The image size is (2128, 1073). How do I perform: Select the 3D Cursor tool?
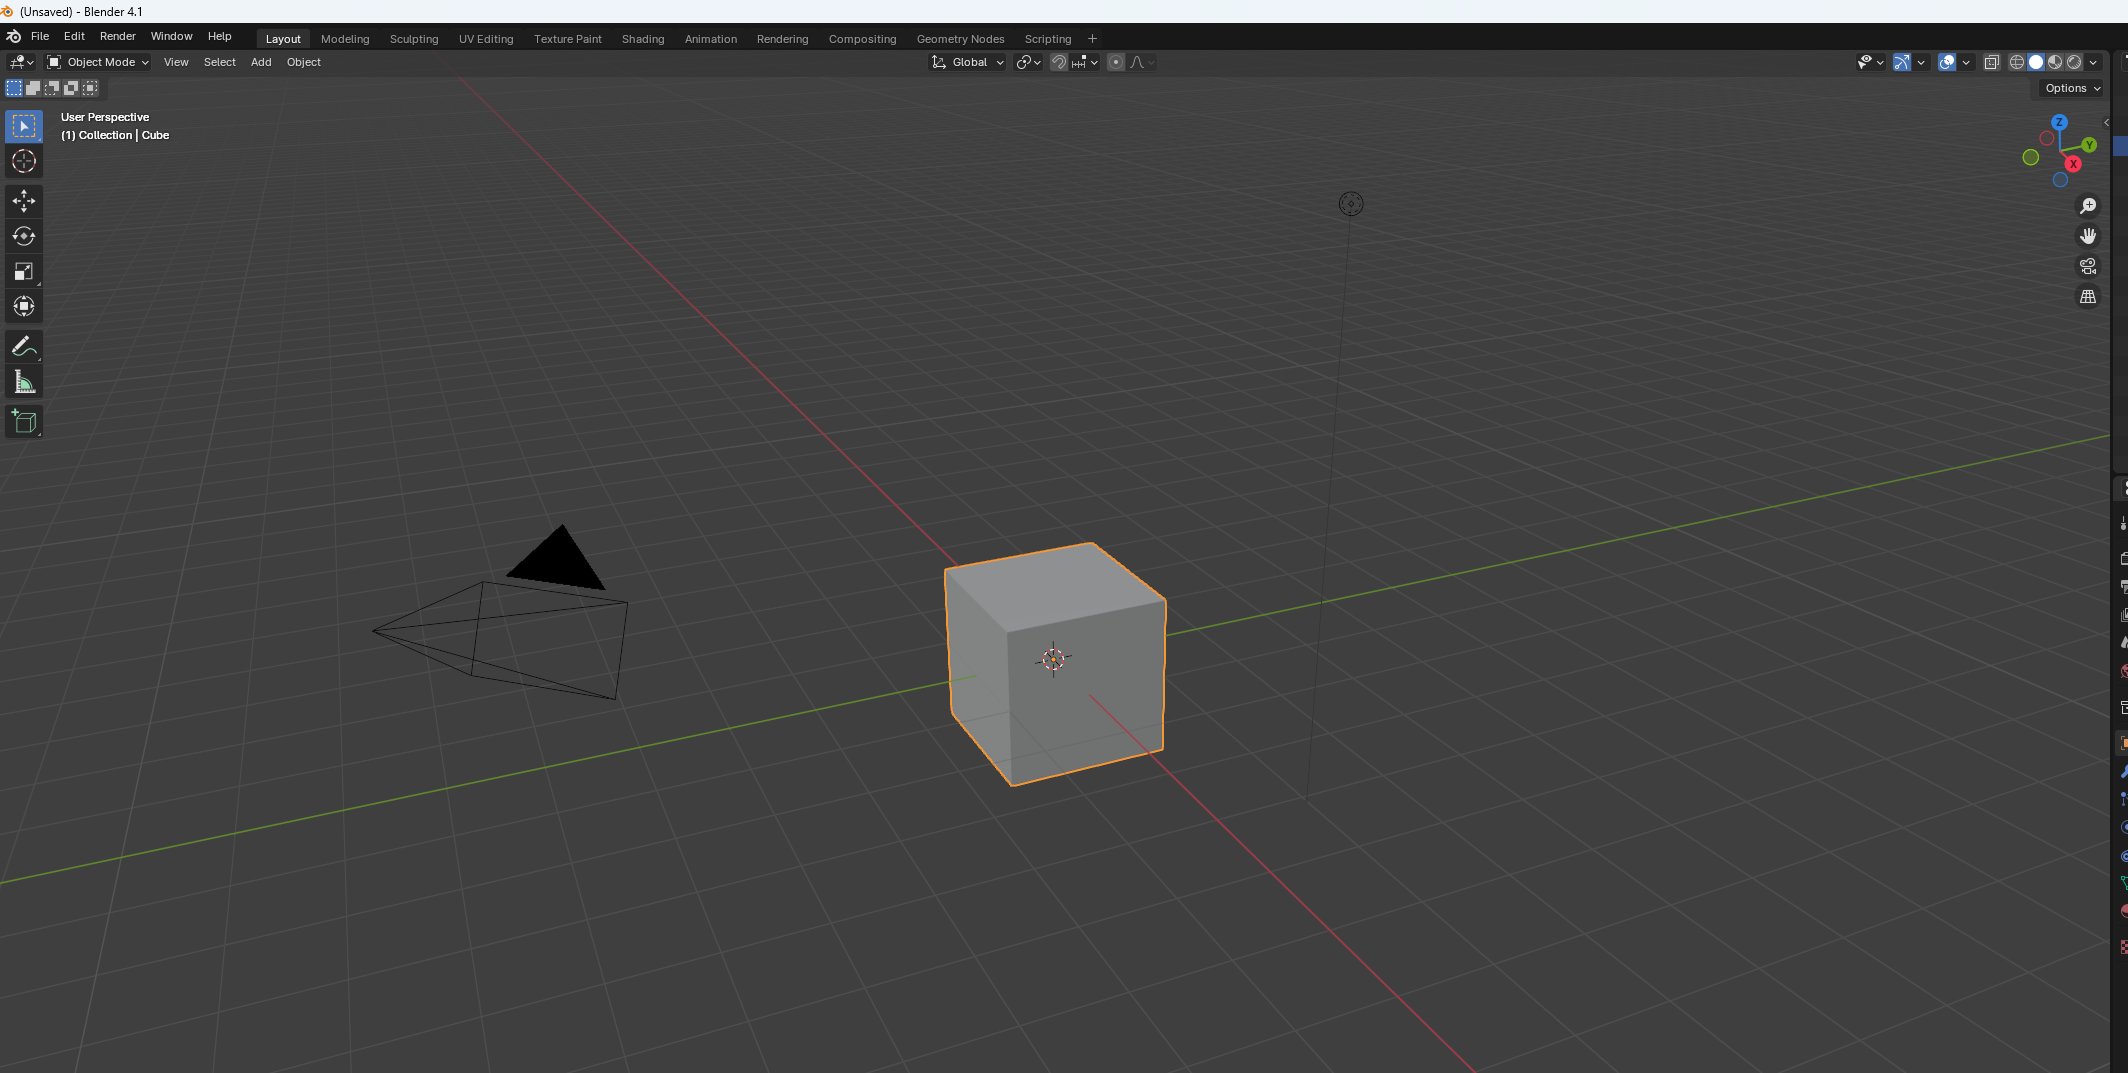(24, 161)
